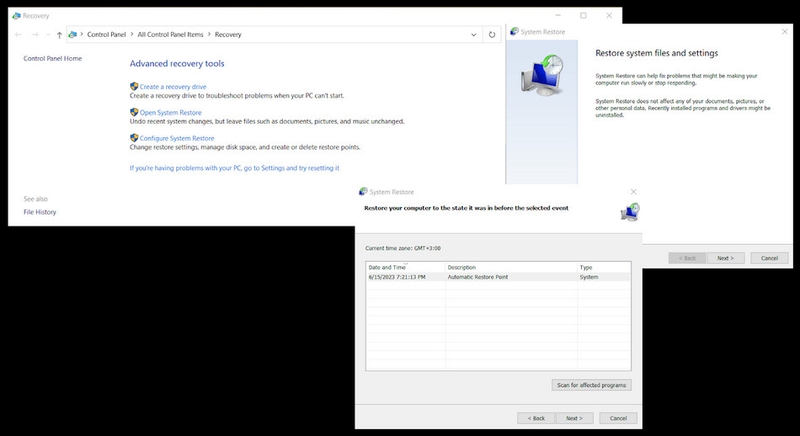Viewport: 800px width, 436px height.
Task: Select All Control Panel Items breadcrumb
Action: (x=170, y=35)
